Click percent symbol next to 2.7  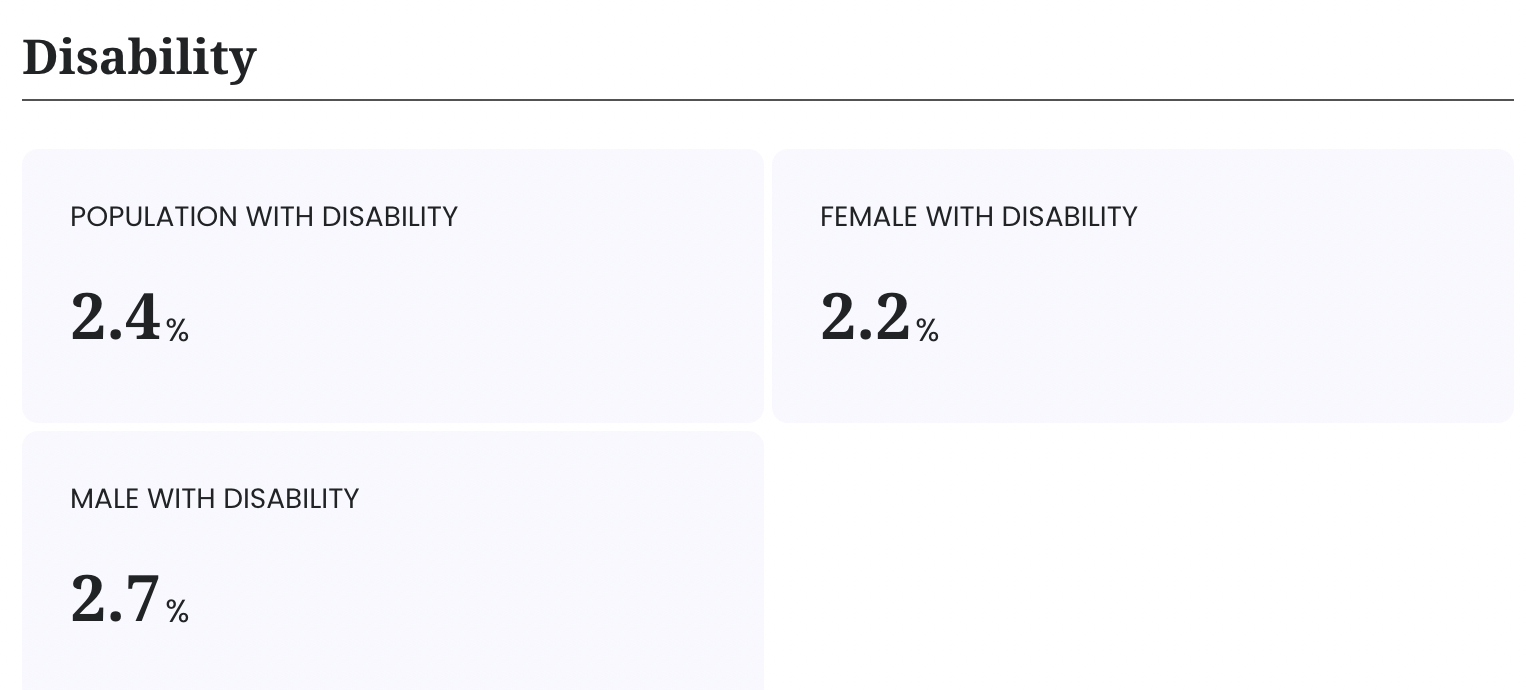(x=178, y=611)
